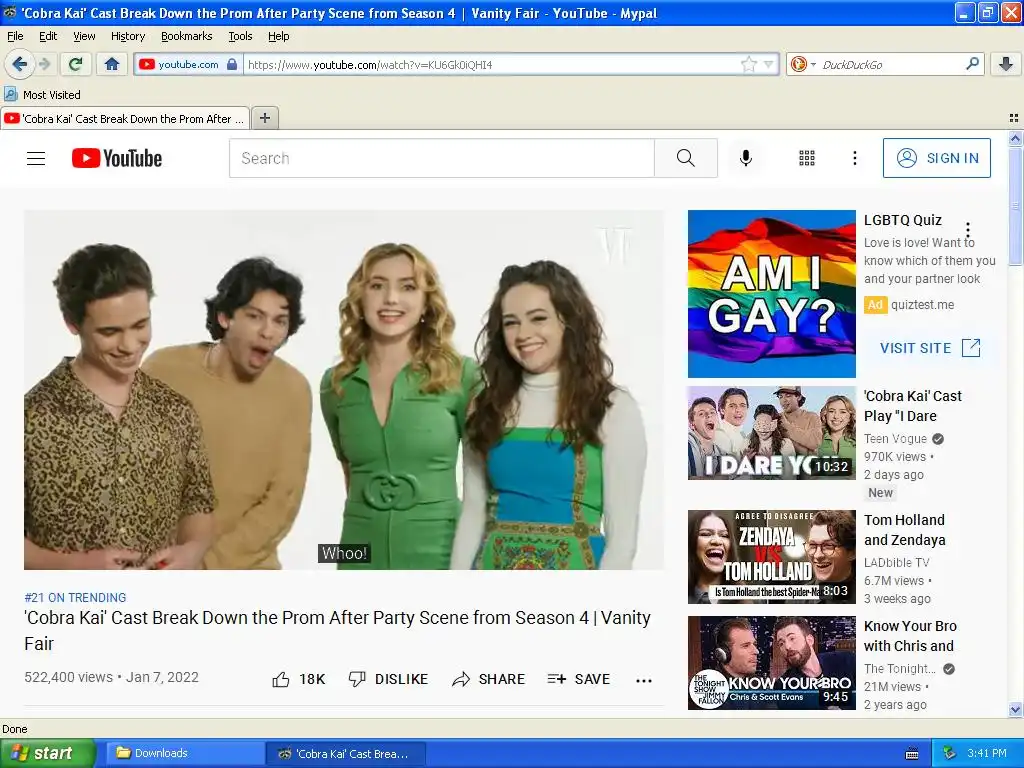Image resolution: width=1024 pixels, height=768 pixels.
Task: Like the video with thumbs-up icon
Action: click(281, 680)
